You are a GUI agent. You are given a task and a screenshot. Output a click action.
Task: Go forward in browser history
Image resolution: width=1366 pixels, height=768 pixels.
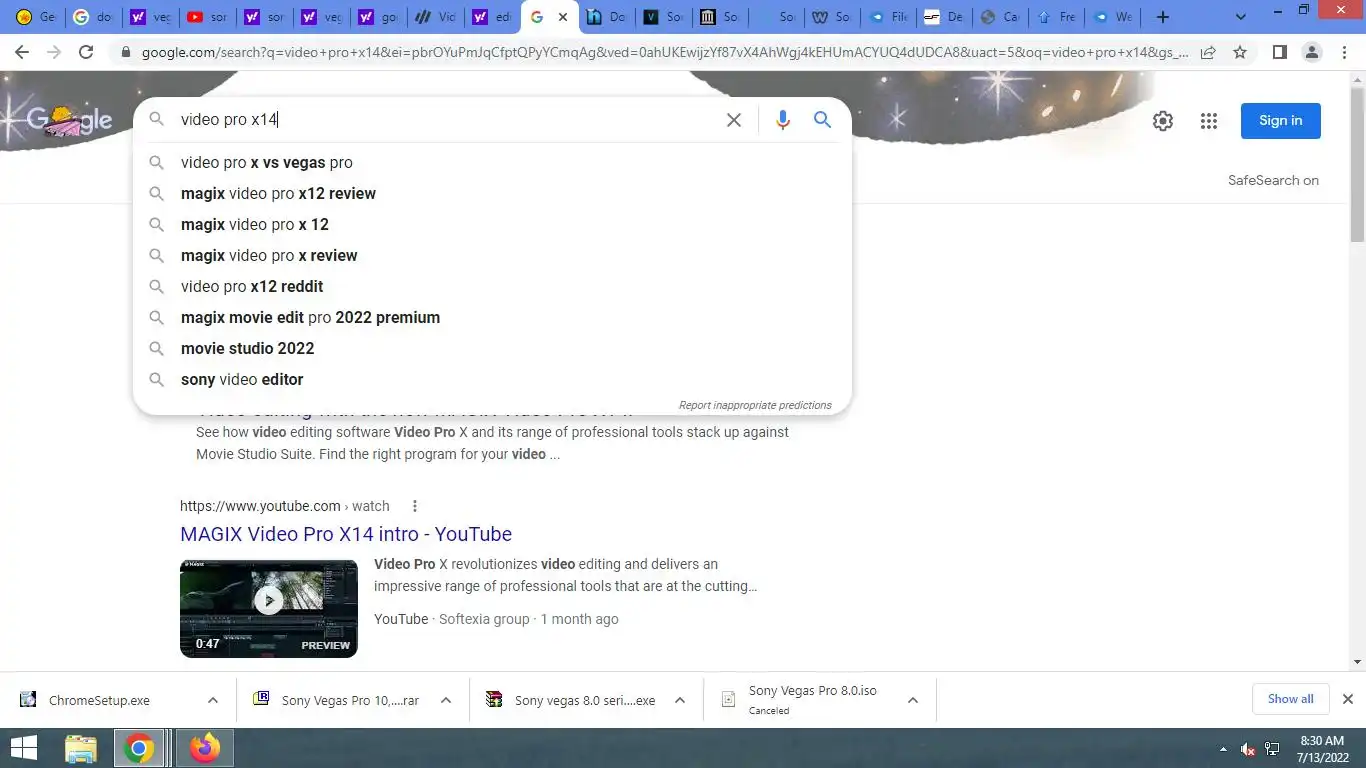click(x=54, y=52)
